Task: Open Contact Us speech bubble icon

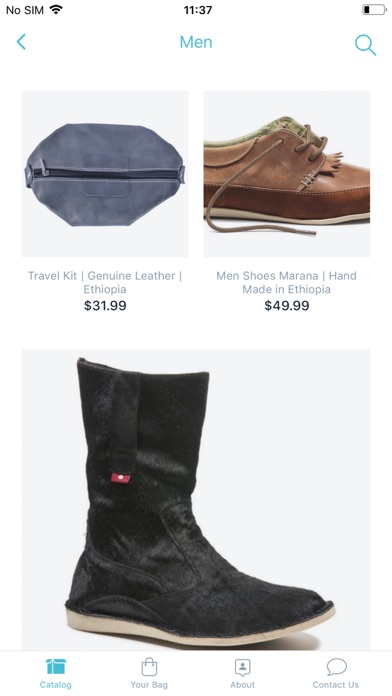Action: click(x=336, y=667)
